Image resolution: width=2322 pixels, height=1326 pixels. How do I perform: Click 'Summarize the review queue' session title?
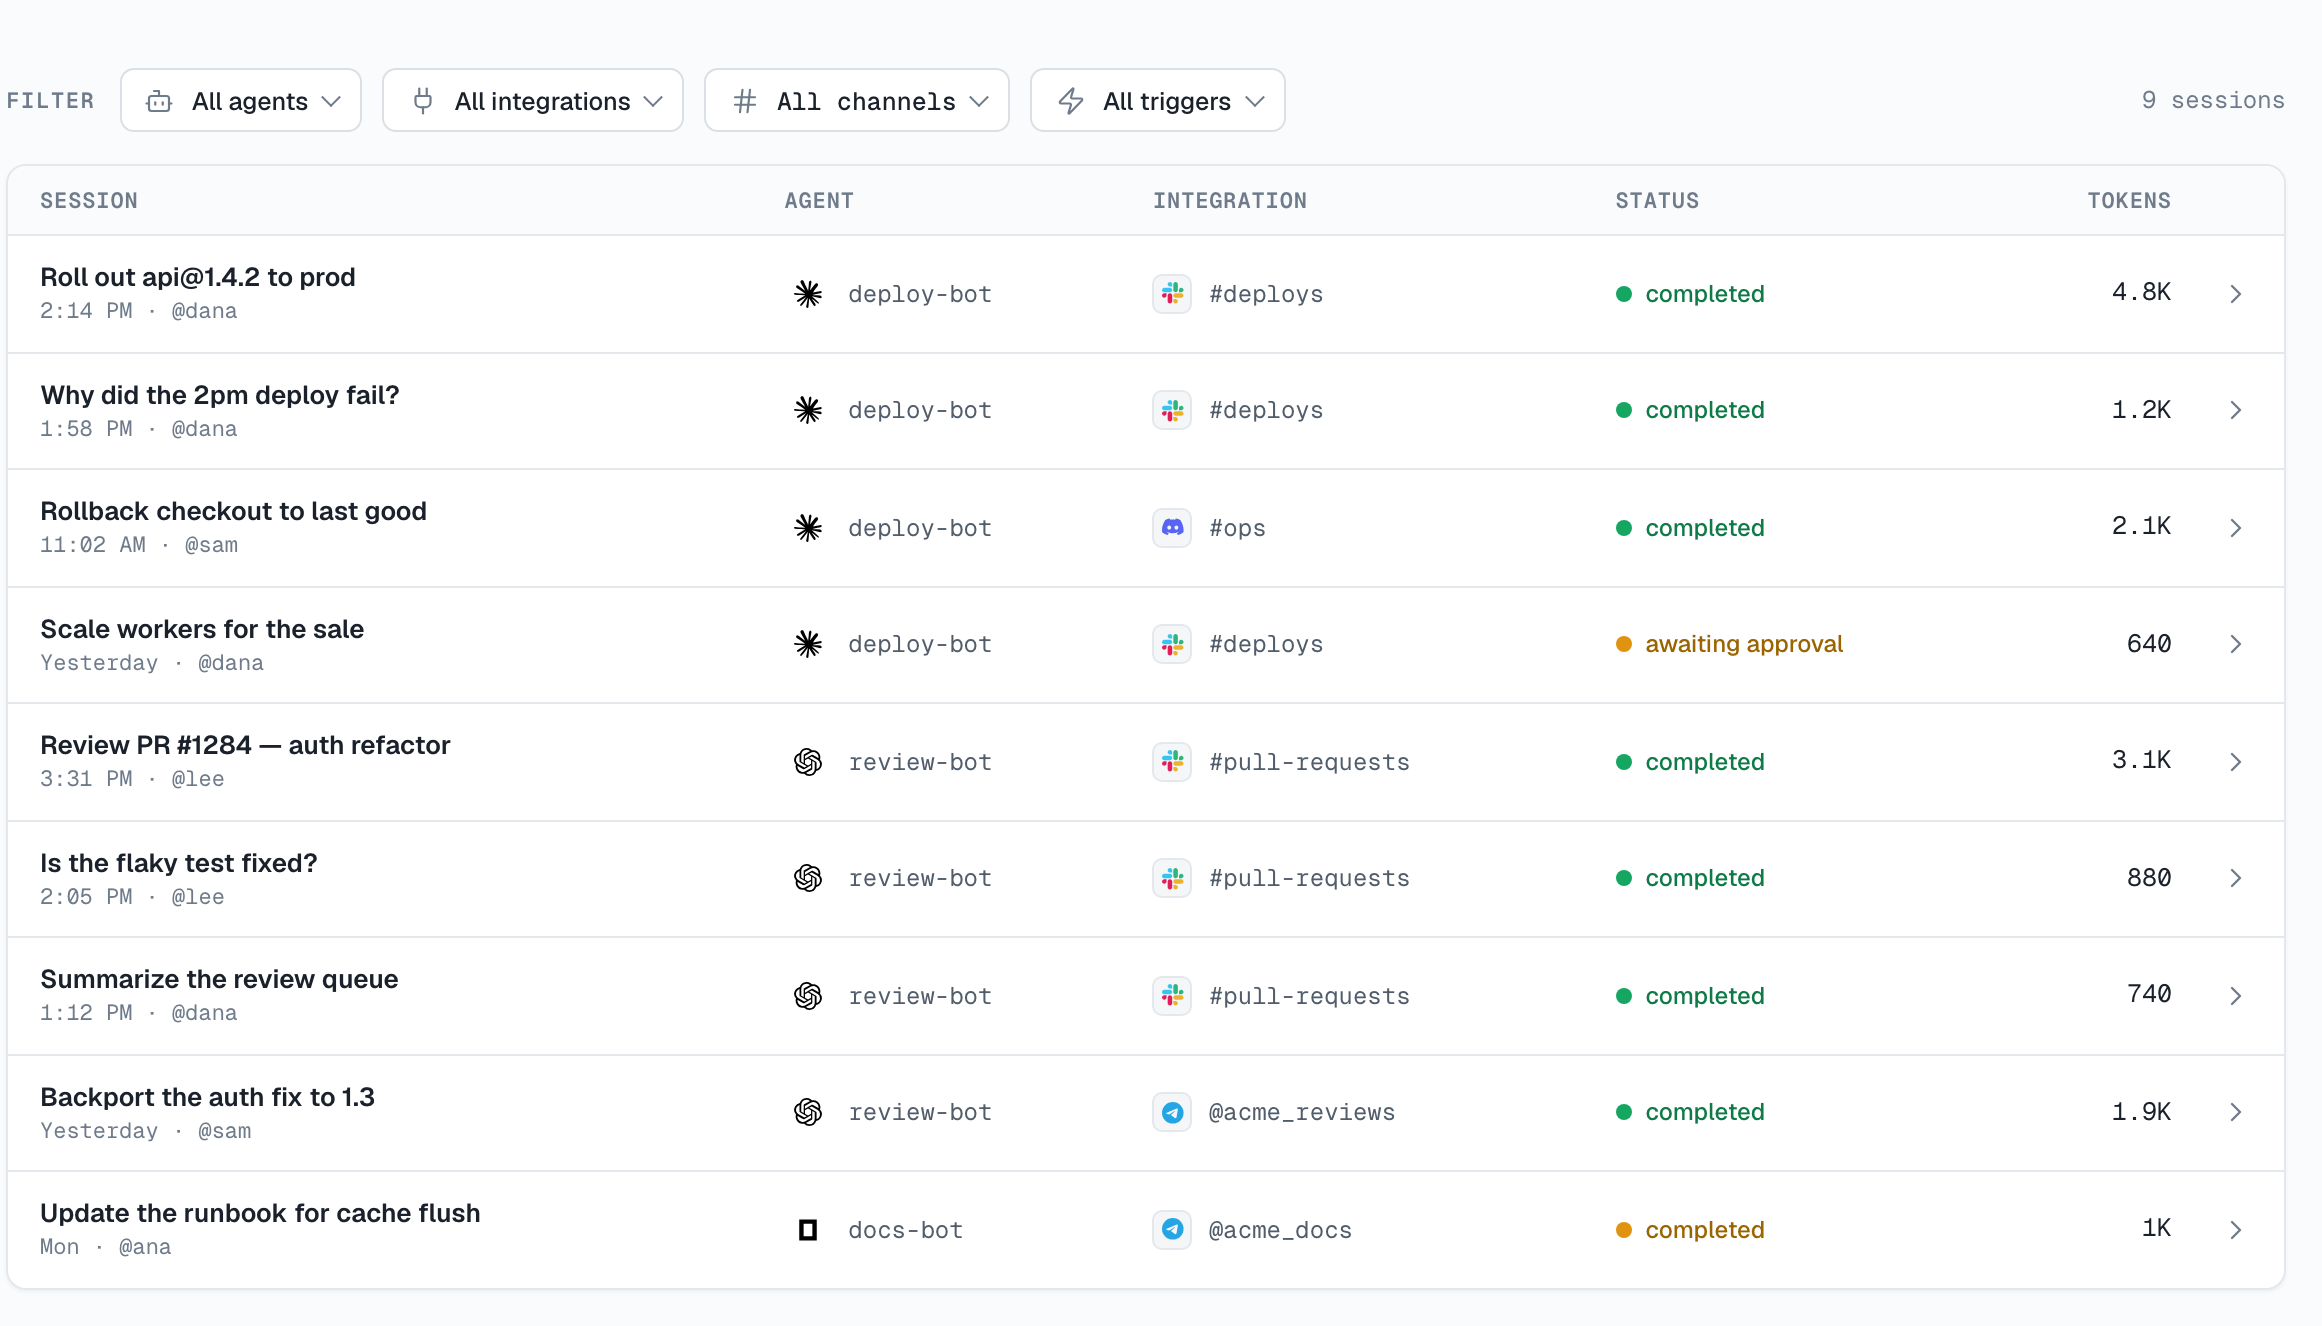[x=219, y=979]
